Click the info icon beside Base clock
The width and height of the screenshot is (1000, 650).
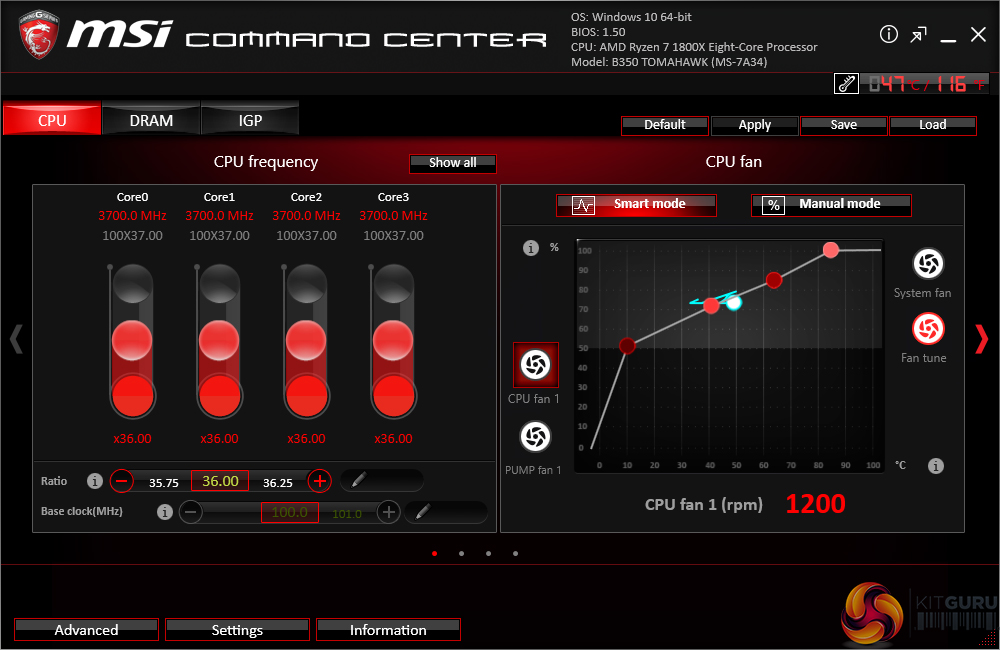[x=165, y=512]
